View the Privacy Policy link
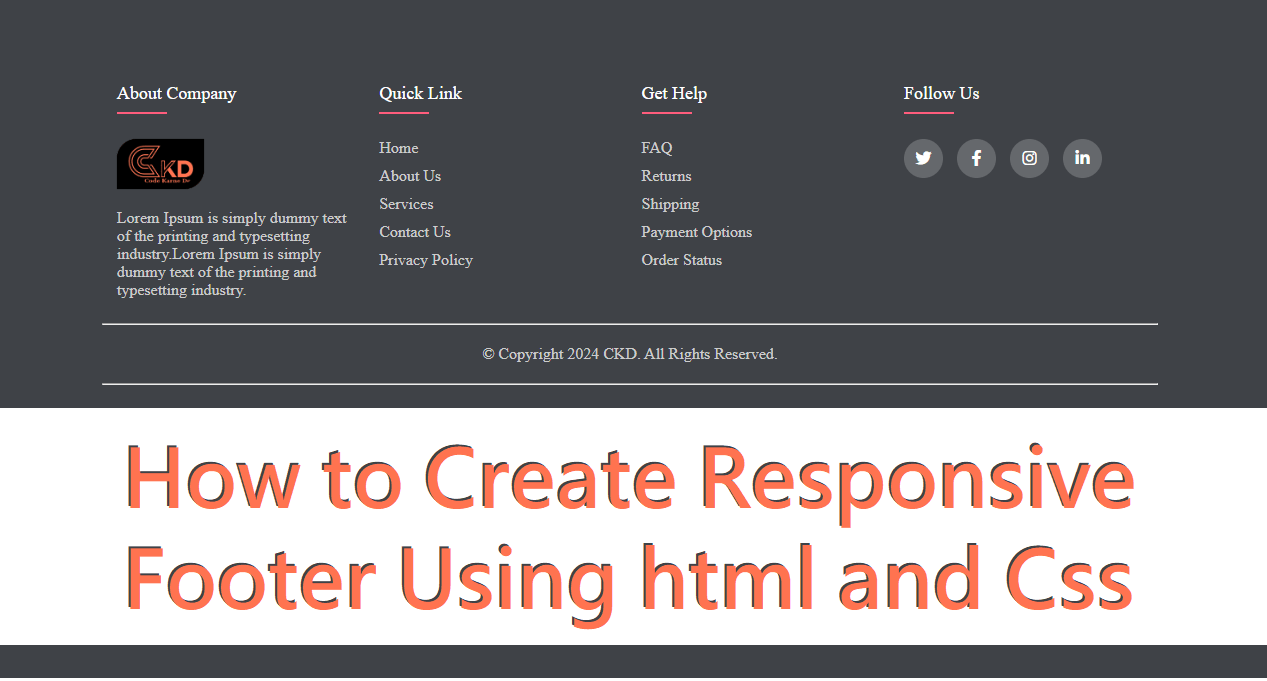 click(425, 260)
